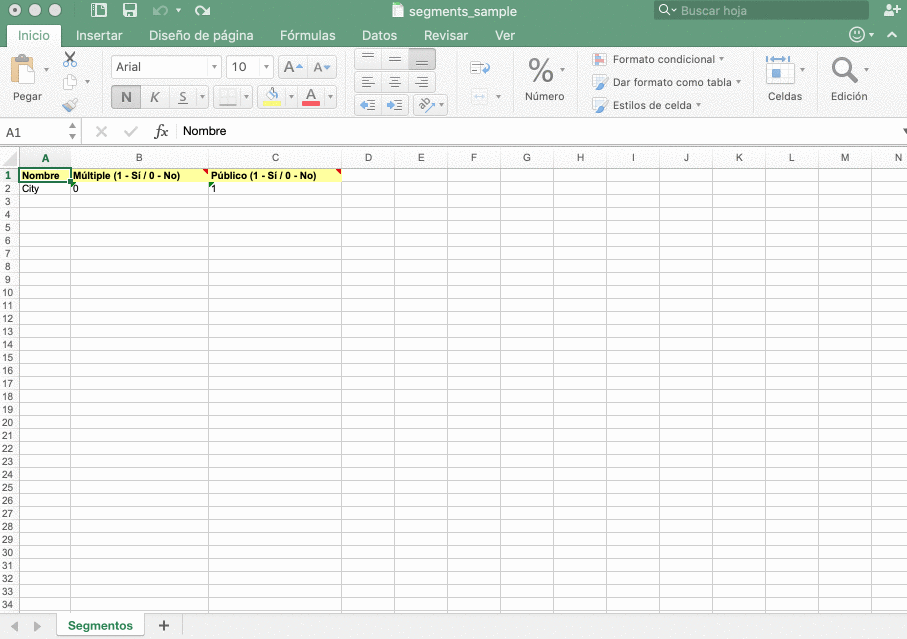Viewport: 907px width, 639px height.
Task: Click the Edición magnifier icon
Action: pos(845,70)
